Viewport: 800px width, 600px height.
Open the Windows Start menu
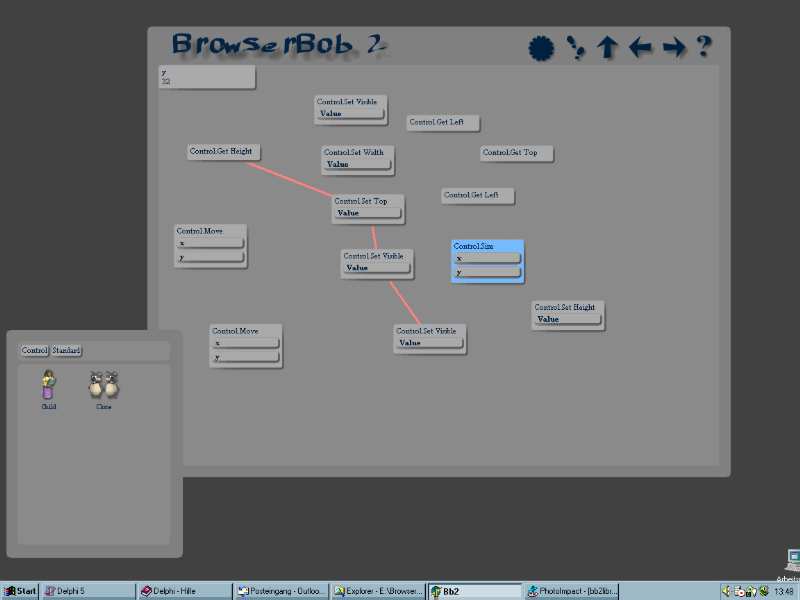pyautogui.click(x=20, y=591)
